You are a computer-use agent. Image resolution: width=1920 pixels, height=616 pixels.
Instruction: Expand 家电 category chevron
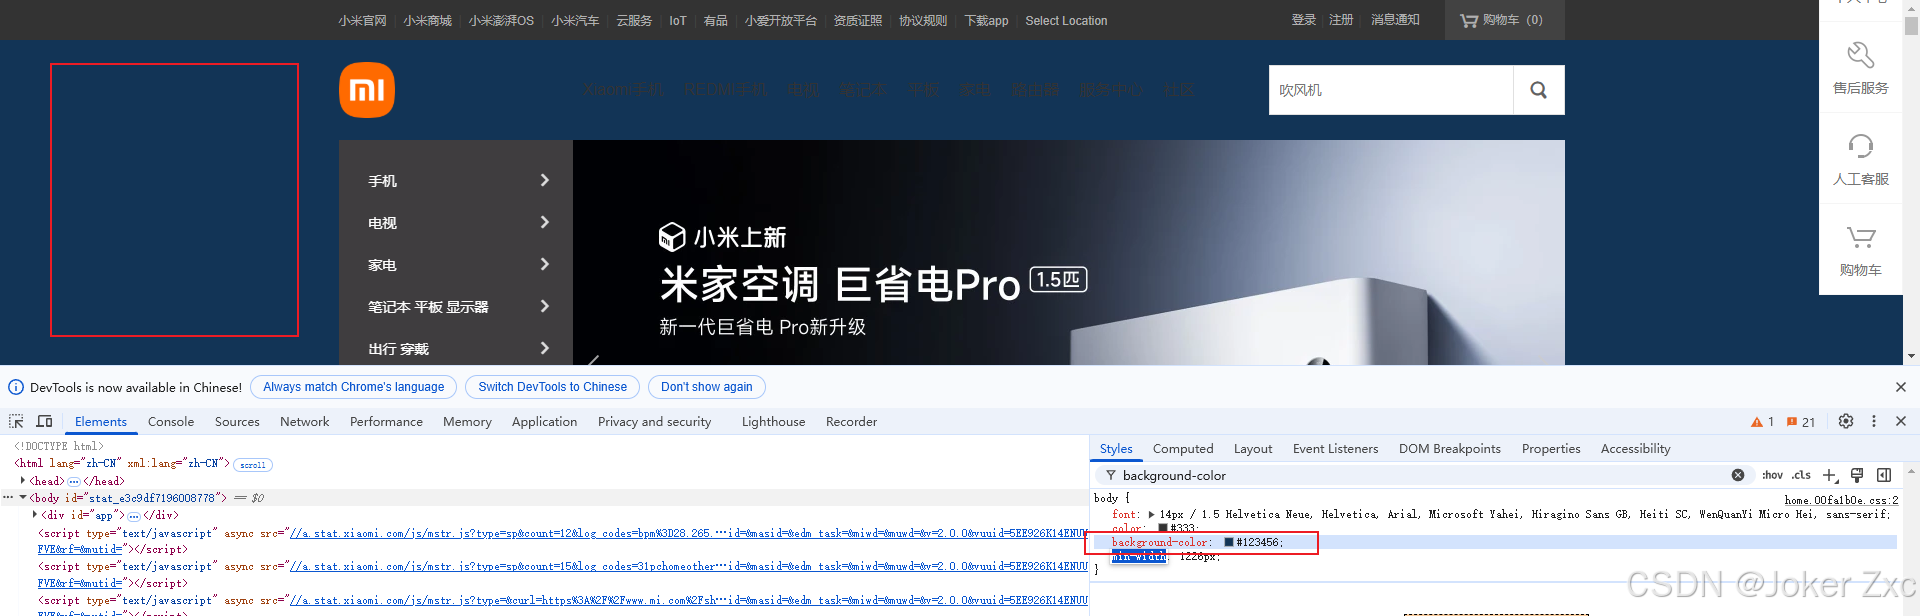545,264
